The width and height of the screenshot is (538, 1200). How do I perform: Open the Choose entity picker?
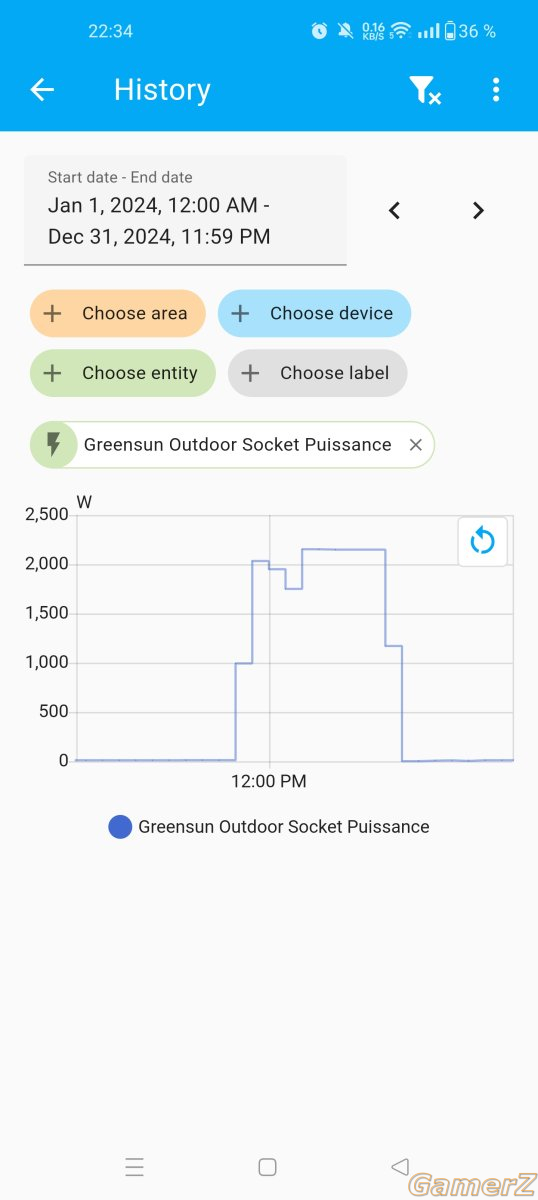click(x=122, y=373)
